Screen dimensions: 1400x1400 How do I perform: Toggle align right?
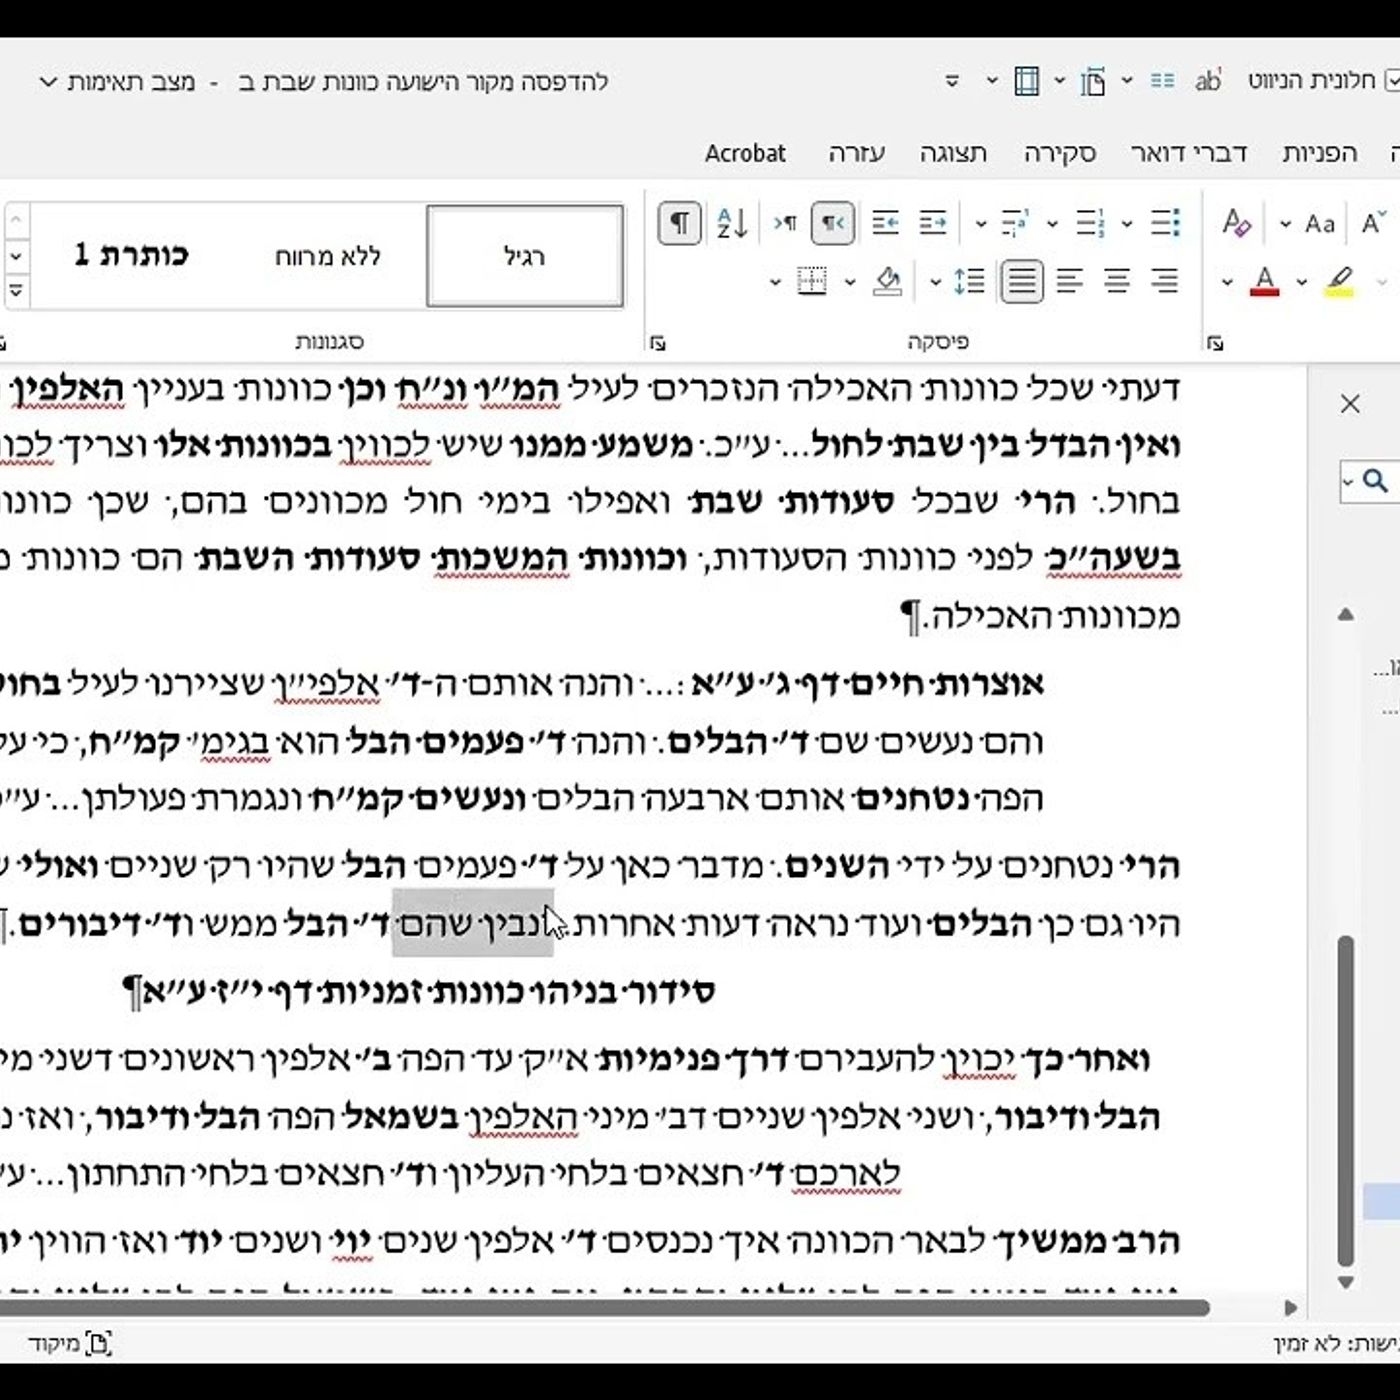(x=1165, y=281)
